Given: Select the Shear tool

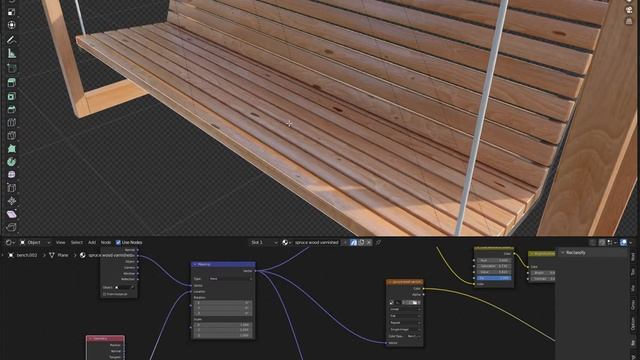Looking at the screenshot, I should 11,214.
